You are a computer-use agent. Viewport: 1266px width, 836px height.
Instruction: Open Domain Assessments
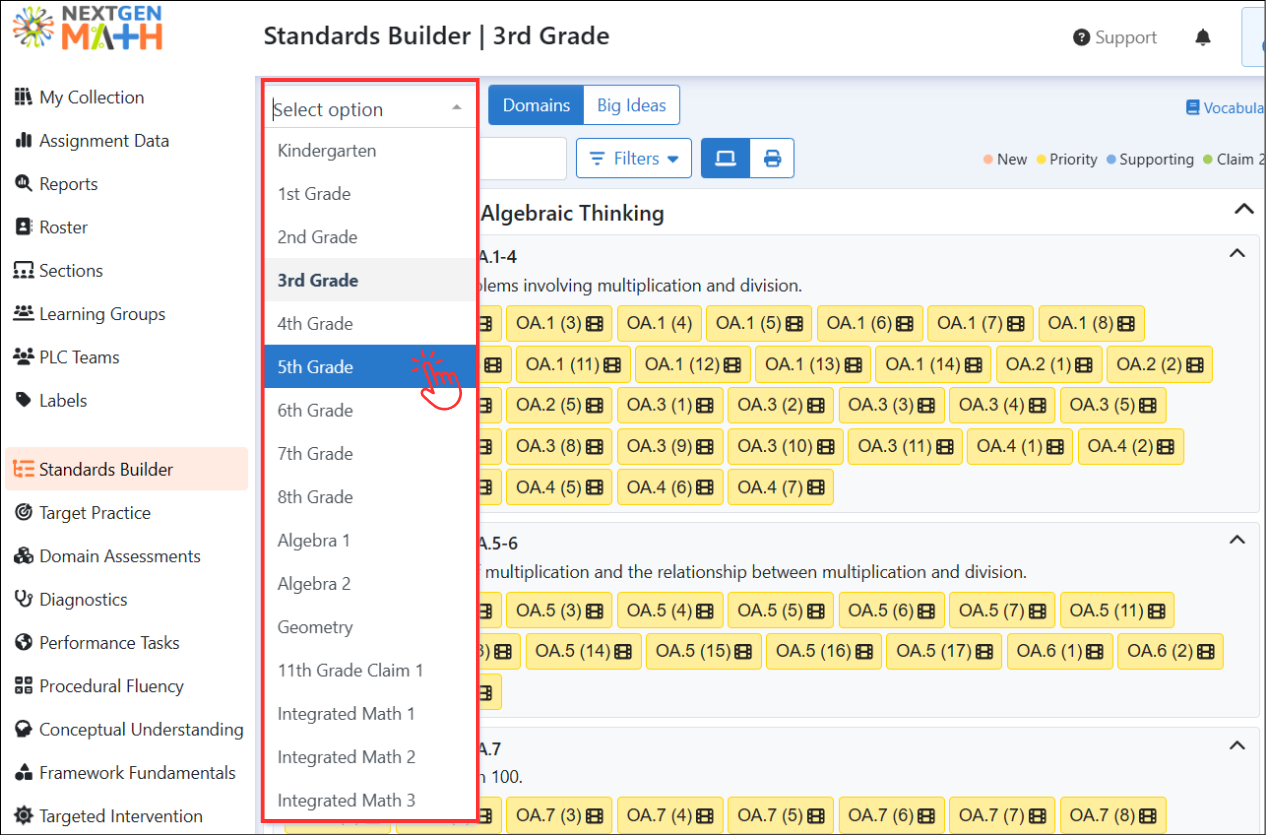pyautogui.click(x=108, y=556)
